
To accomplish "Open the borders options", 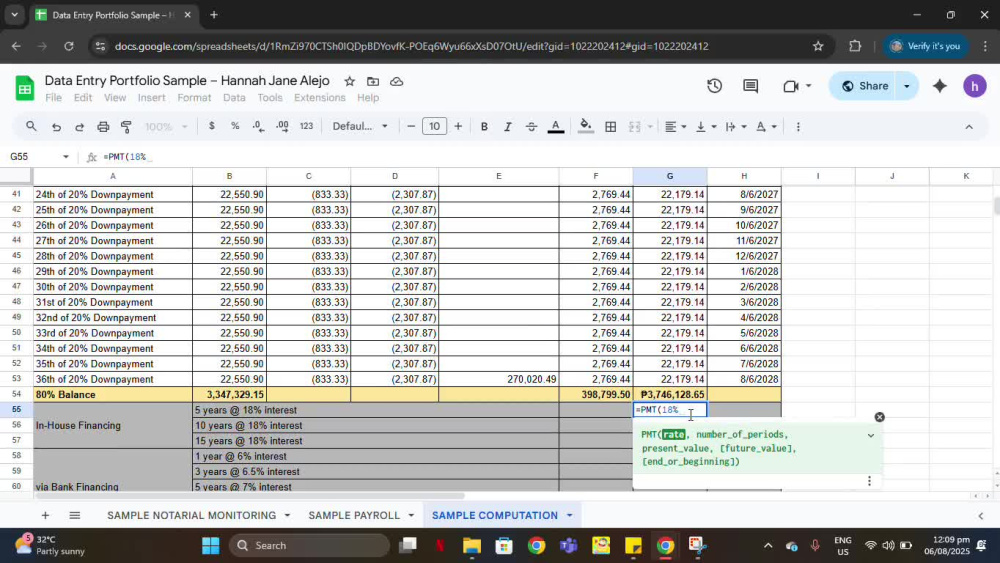I will click(610, 126).
